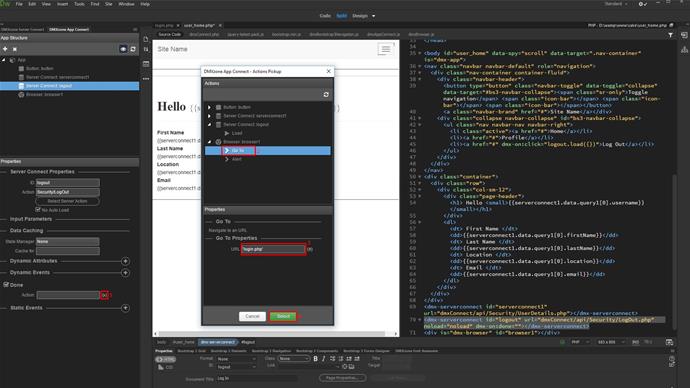Select Browser browser1 in App Structure
690x388 pixels.
click(44, 95)
